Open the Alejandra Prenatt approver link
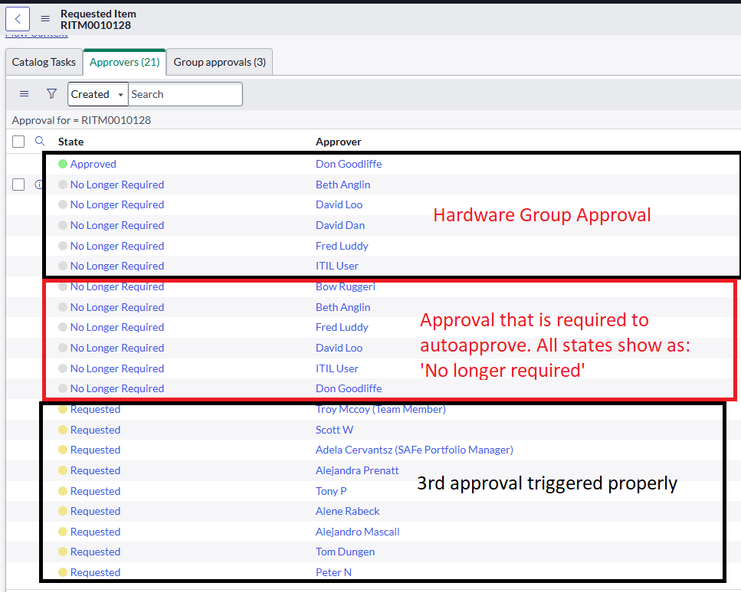741x592 pixels. pos(357,471)
